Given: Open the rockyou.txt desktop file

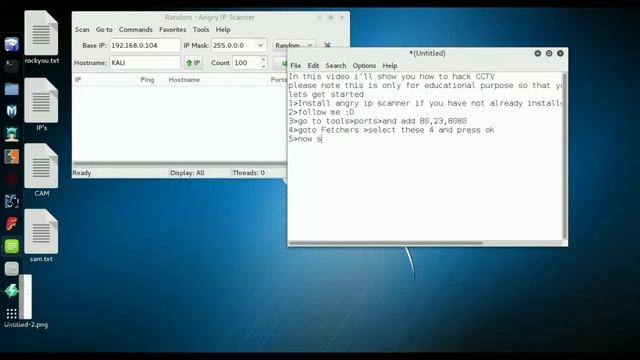Looking at the screenshot, I should [41, 37].
